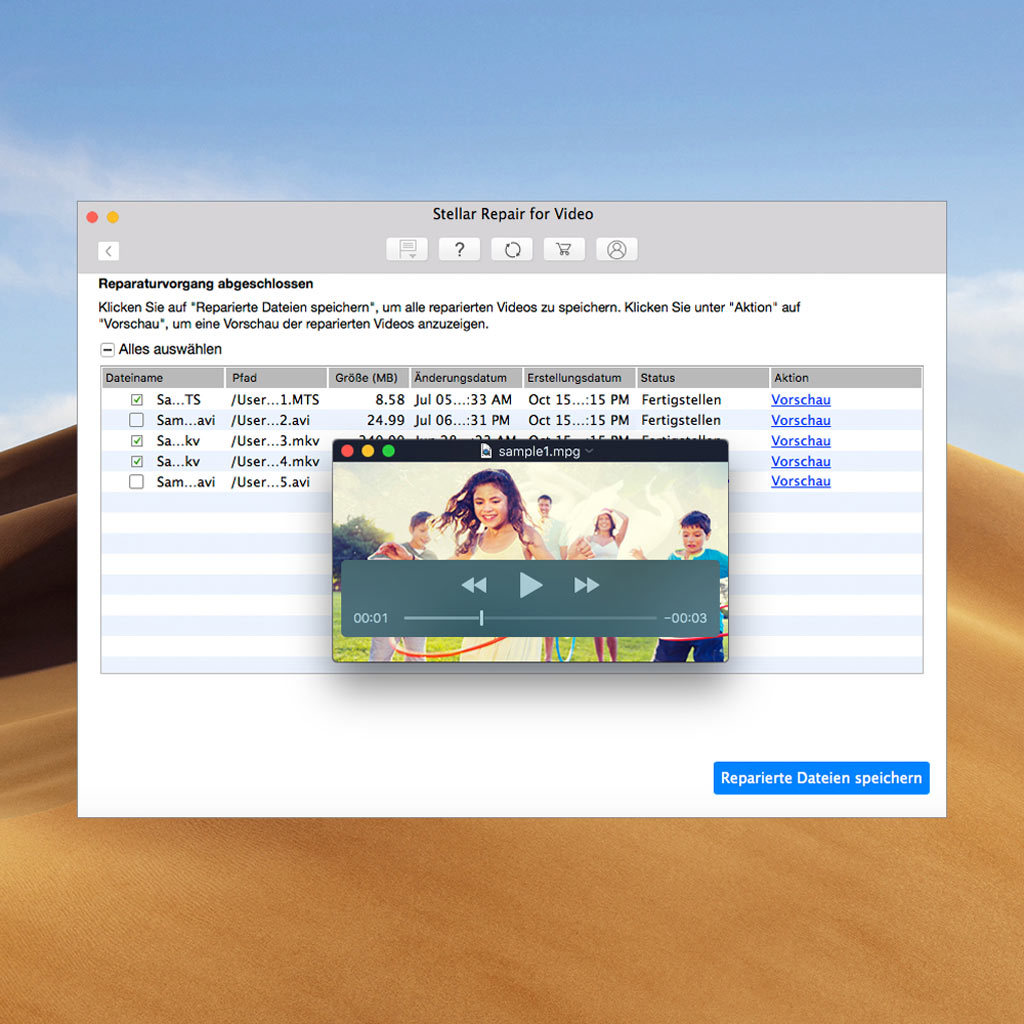1024x1024 pixels.
Task: Rewind the sample1.mpg video preview
Action: coord(474,584)
